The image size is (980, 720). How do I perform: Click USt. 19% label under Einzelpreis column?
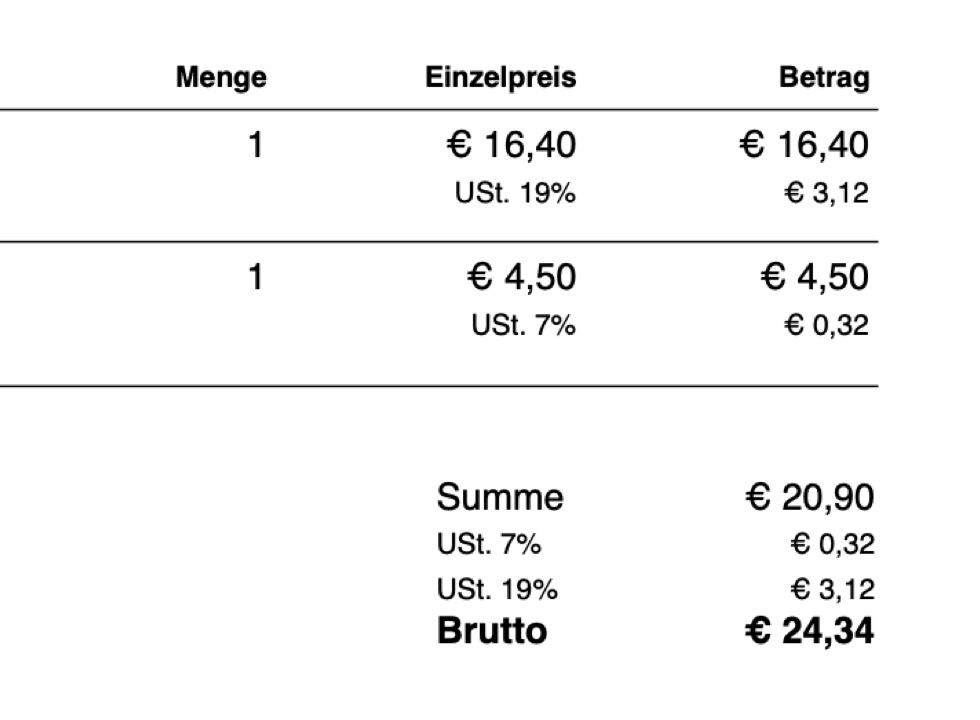tap(515, 194)
